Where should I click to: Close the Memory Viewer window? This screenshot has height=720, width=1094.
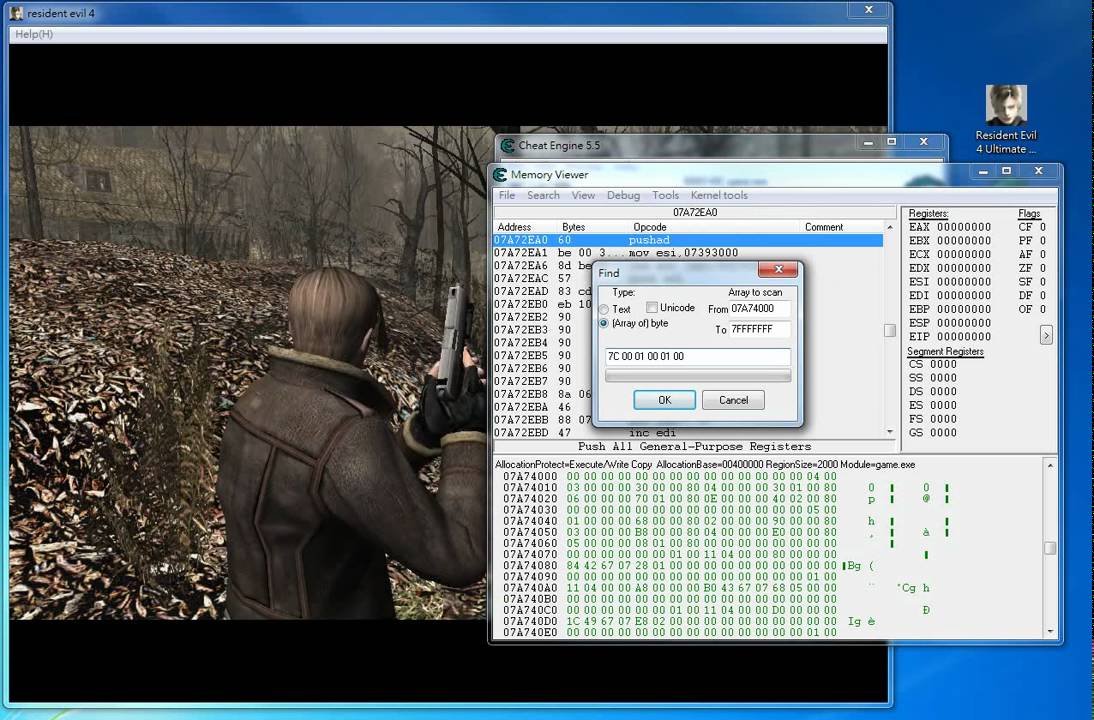(x=1038, y=171)
